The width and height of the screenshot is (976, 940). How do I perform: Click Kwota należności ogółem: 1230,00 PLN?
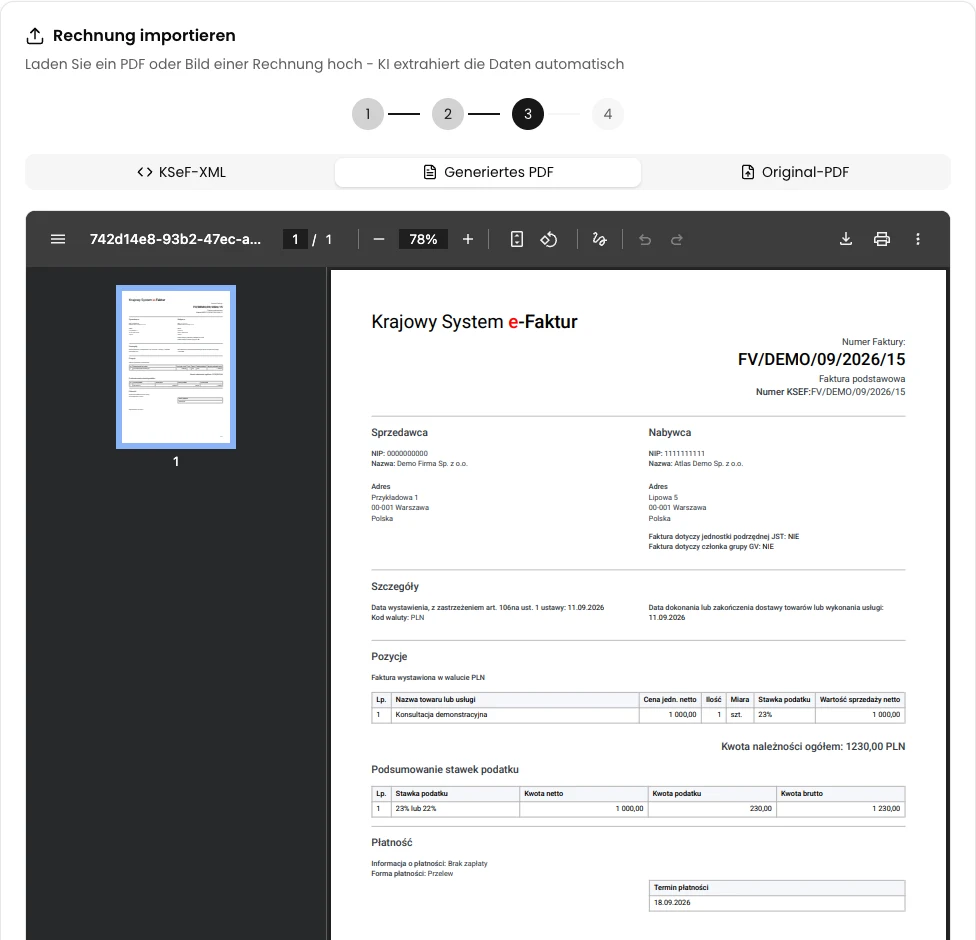pyautogui.click(x=813, y=746)
